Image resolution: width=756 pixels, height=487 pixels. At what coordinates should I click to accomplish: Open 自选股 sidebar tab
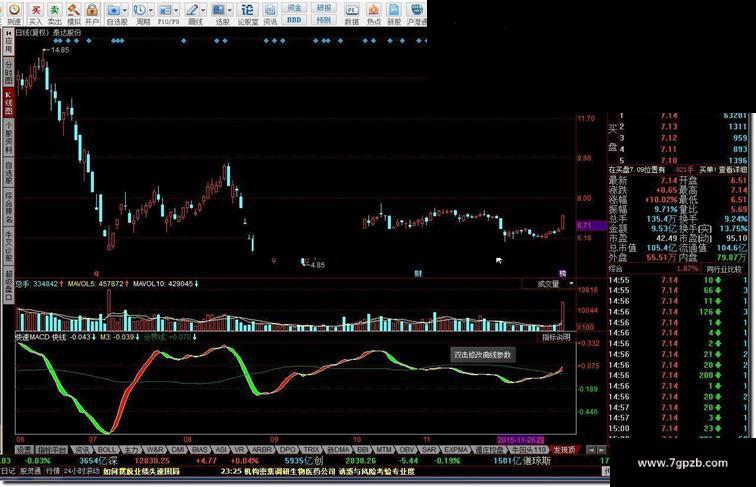click(x=9, y=173)
